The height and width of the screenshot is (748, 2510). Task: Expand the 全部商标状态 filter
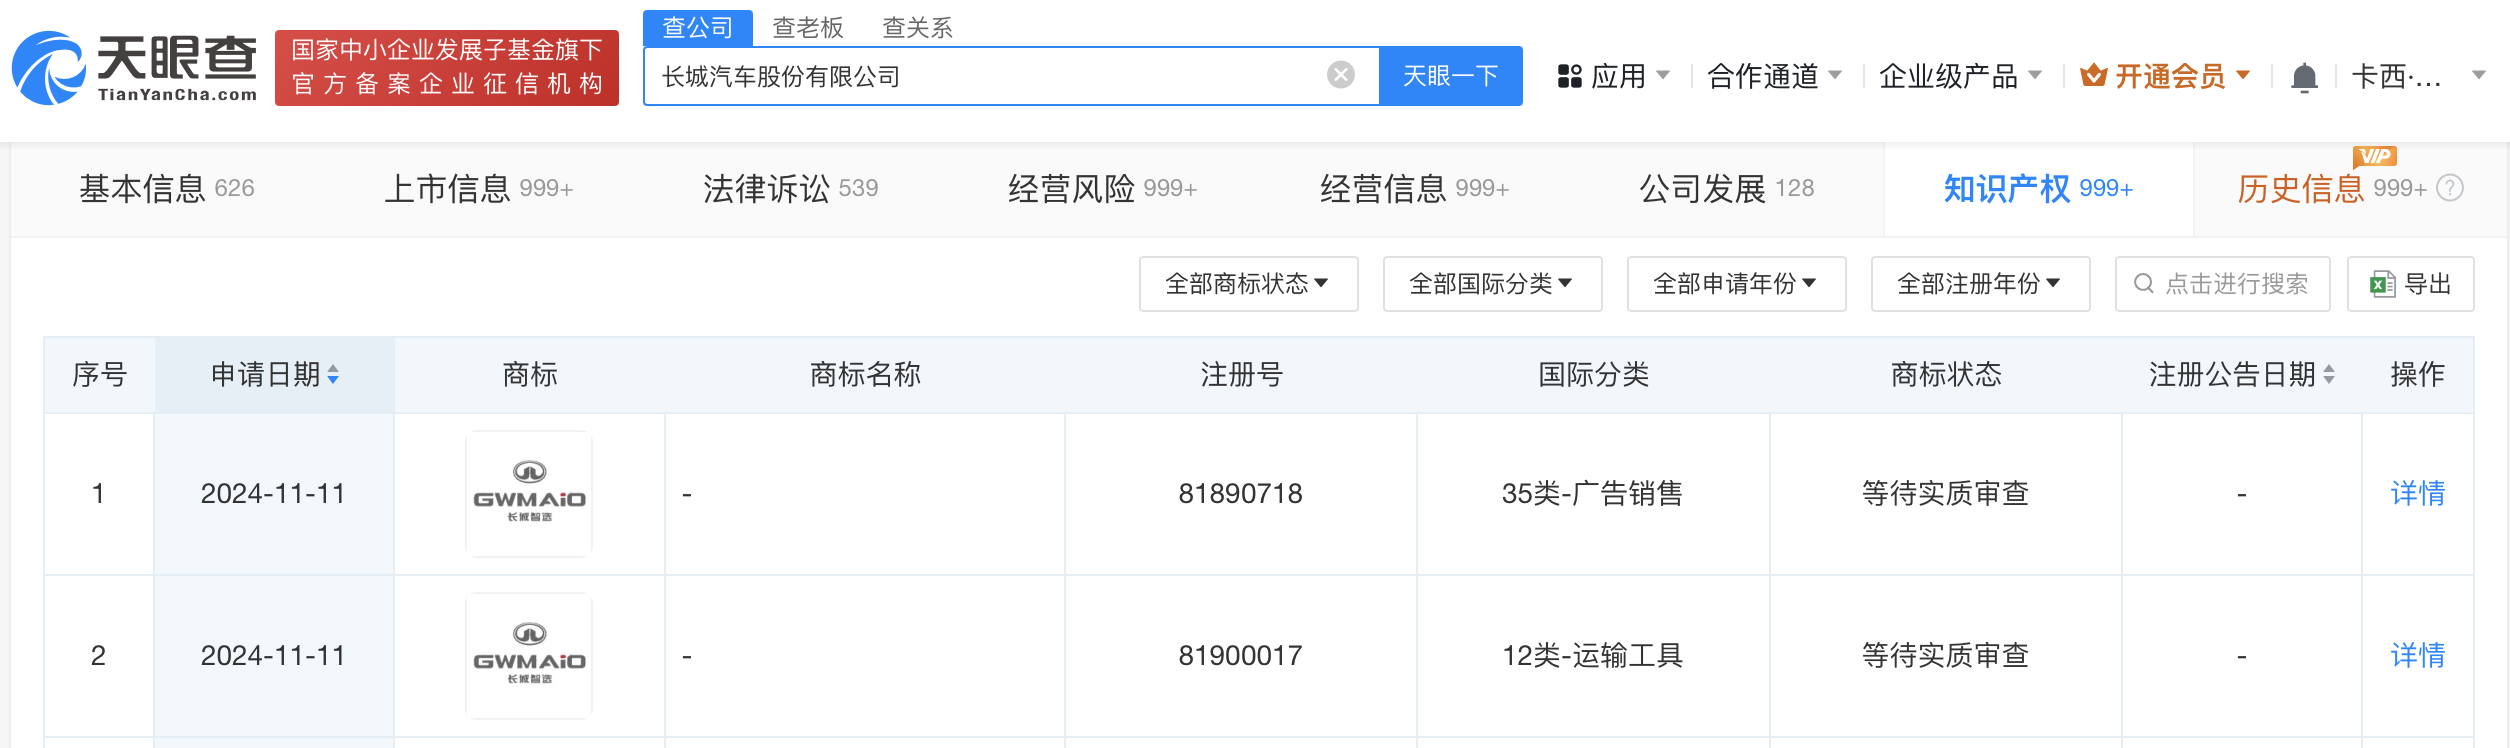point(1247,284)
